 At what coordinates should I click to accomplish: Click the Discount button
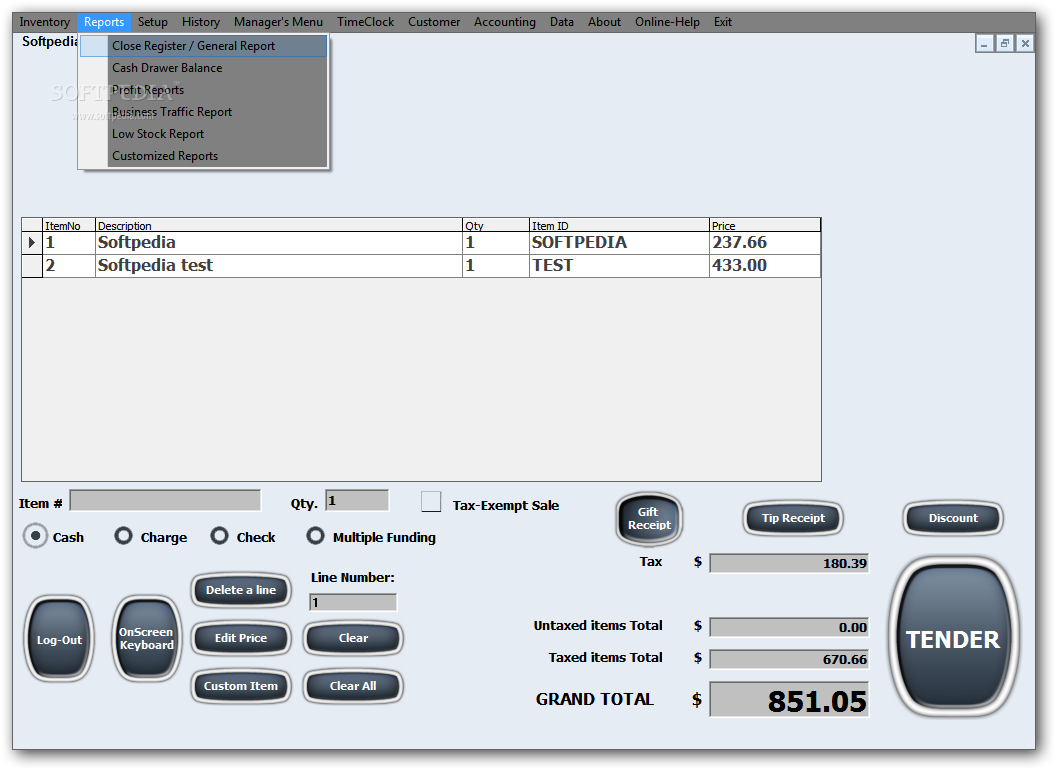(953, 518)
